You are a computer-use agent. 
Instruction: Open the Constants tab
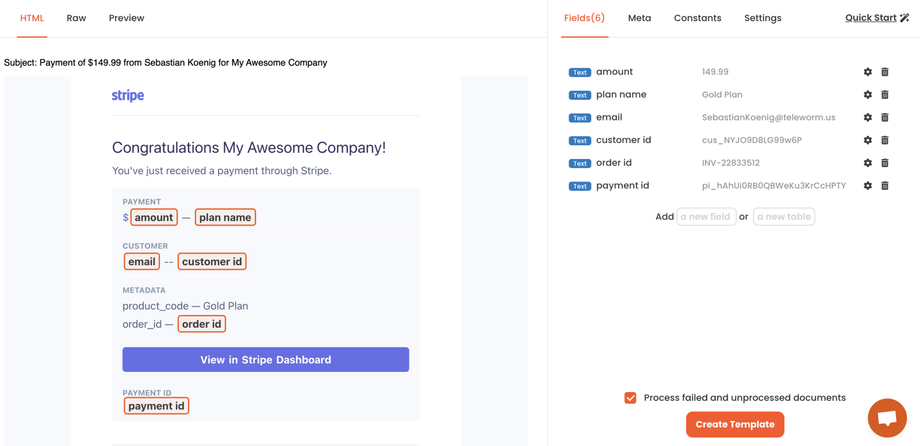click(697, 18)
